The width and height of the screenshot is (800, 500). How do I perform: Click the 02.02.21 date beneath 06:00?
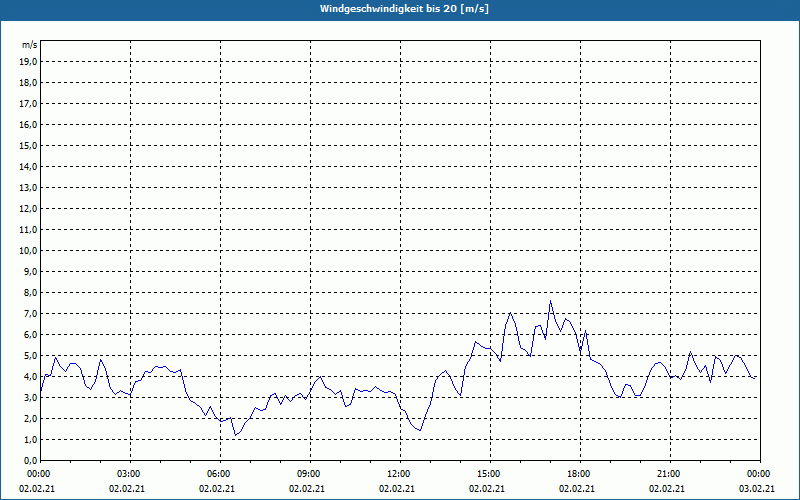click(217, 488)
